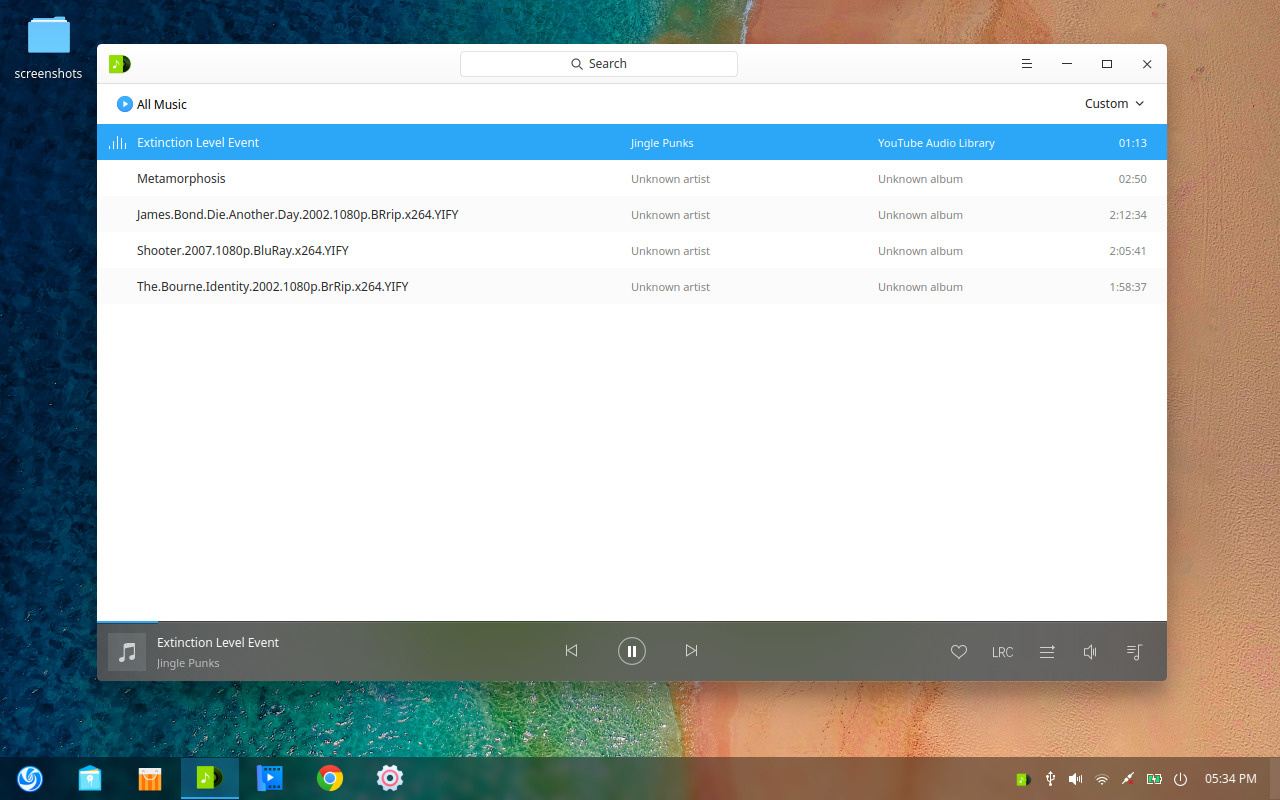Open the YouTube Audio Library album
1280x800 pixels.
936,142
